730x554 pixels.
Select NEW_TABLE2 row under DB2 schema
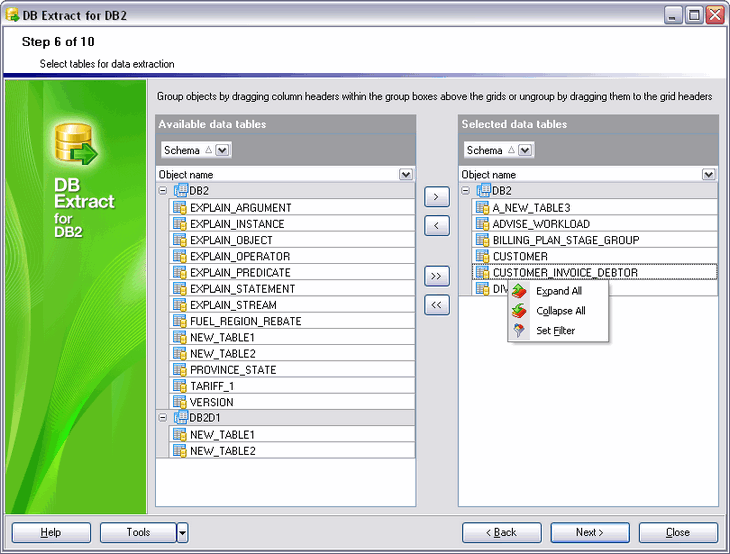(x=292, y=353)
